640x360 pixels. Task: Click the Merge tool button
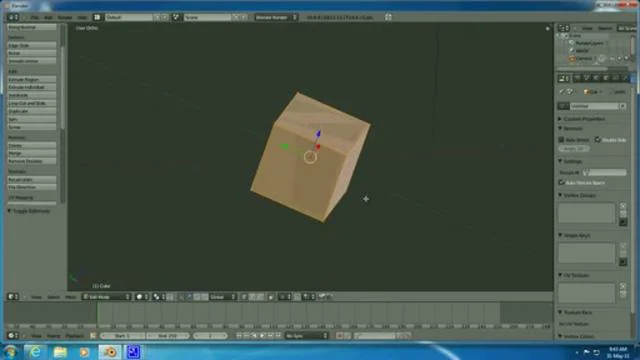(32, 153)
